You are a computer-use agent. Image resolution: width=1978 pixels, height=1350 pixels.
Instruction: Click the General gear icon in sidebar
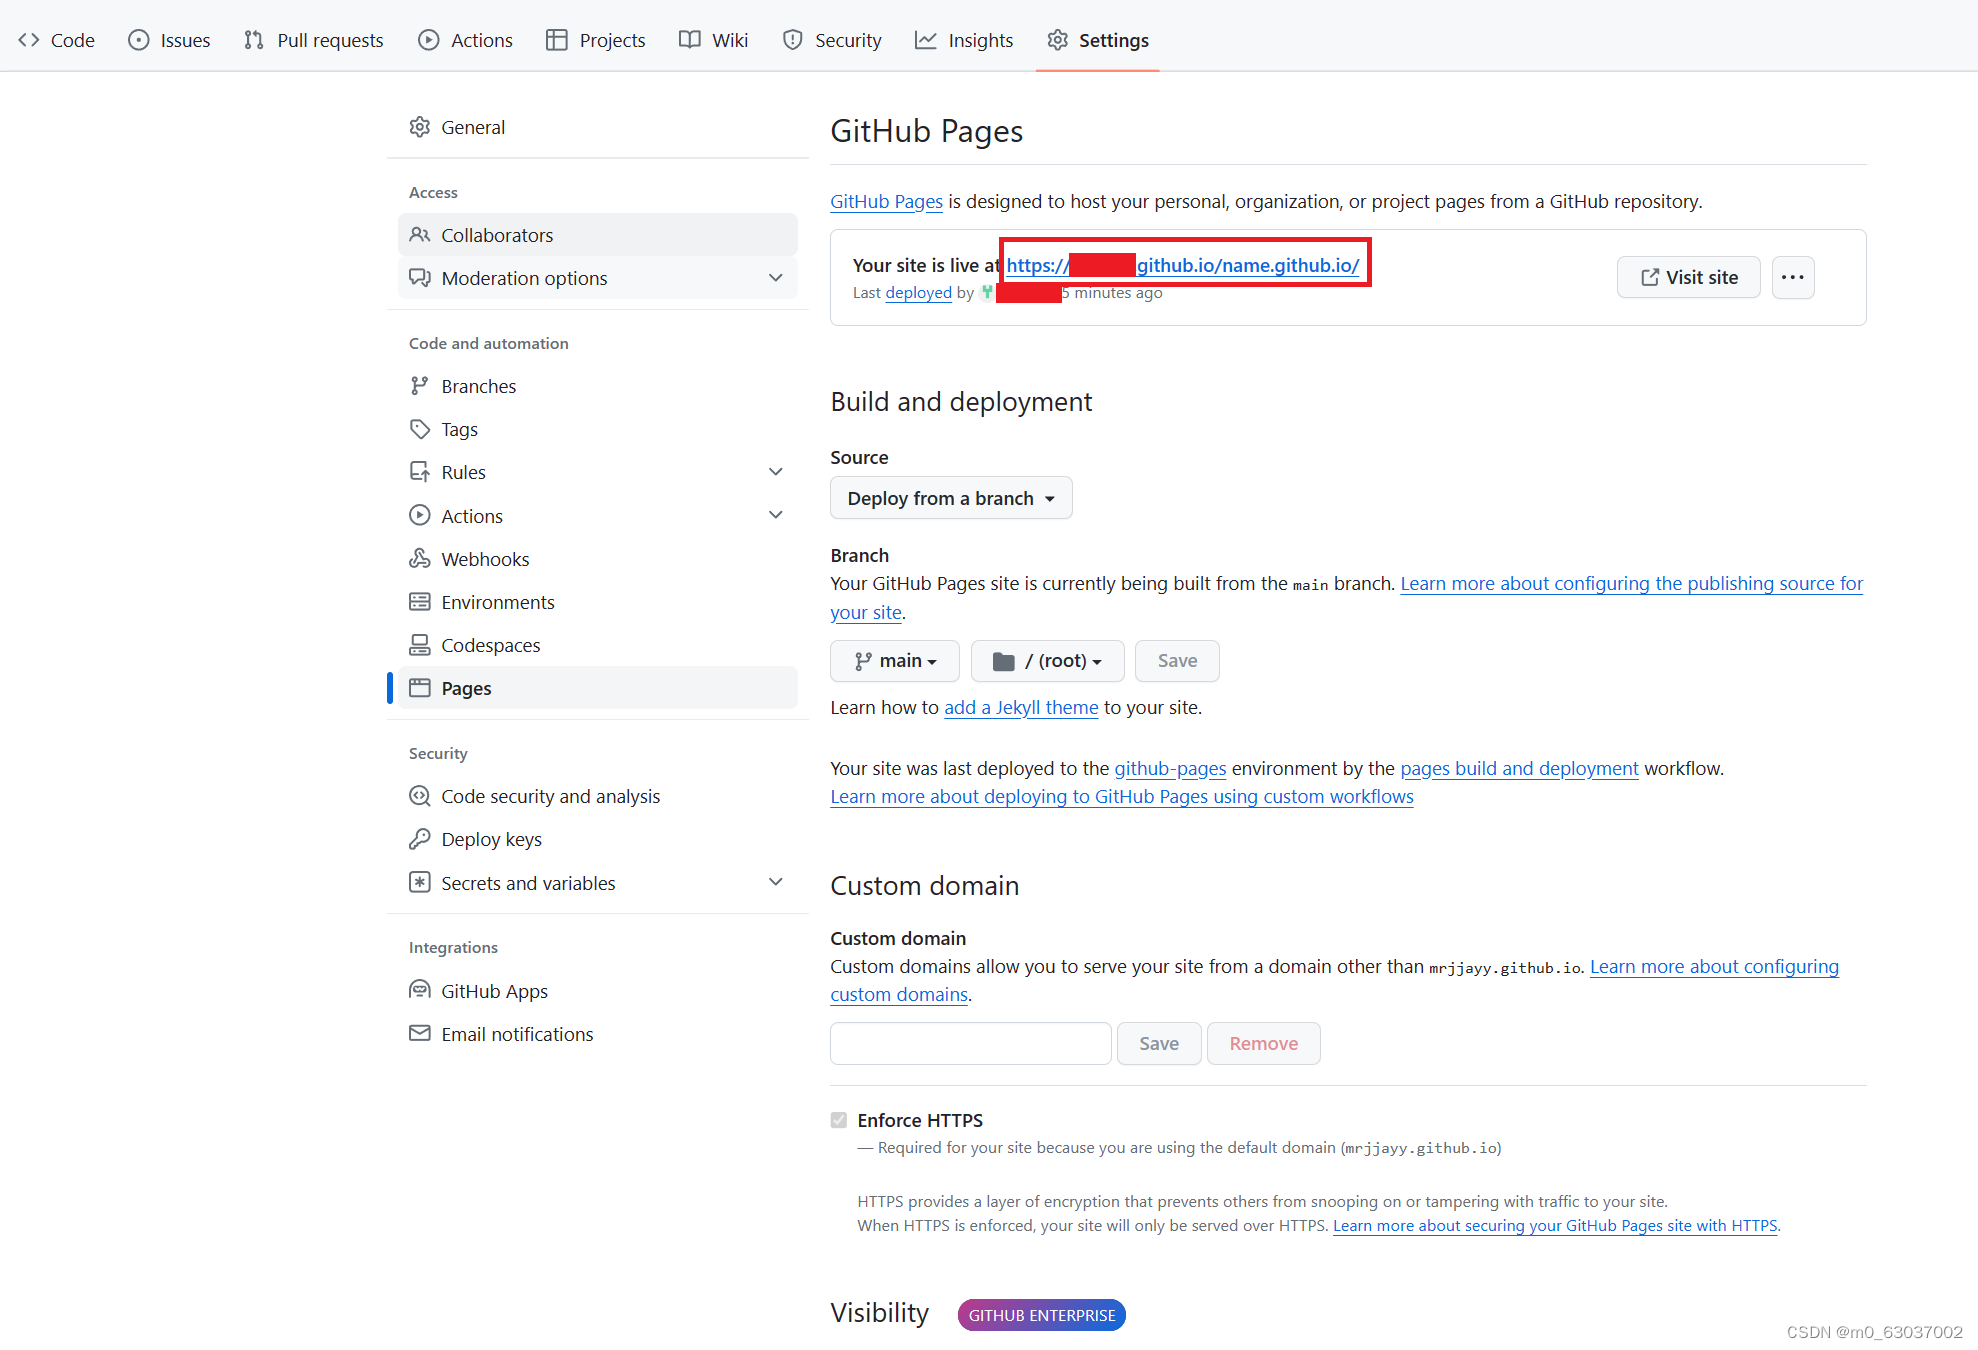click(x=420, y=127)
